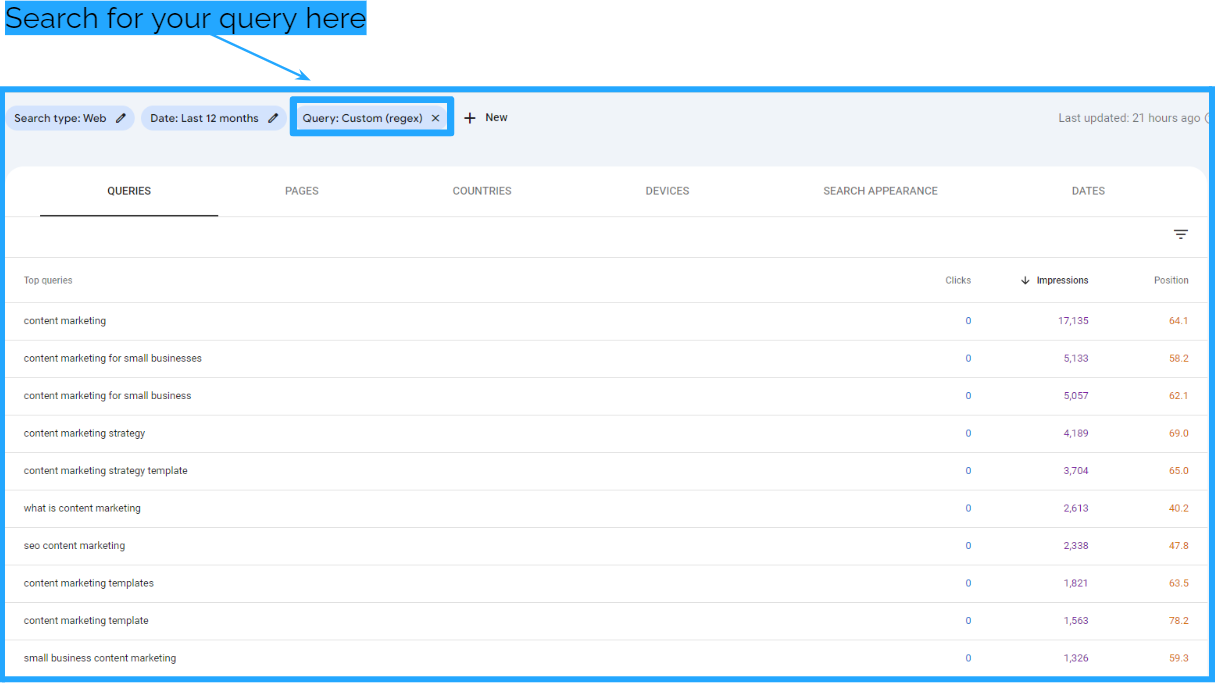The image size is (1215, 684).
Task: Open the Date: Last 12 months chip
Action: pos(204,118)
